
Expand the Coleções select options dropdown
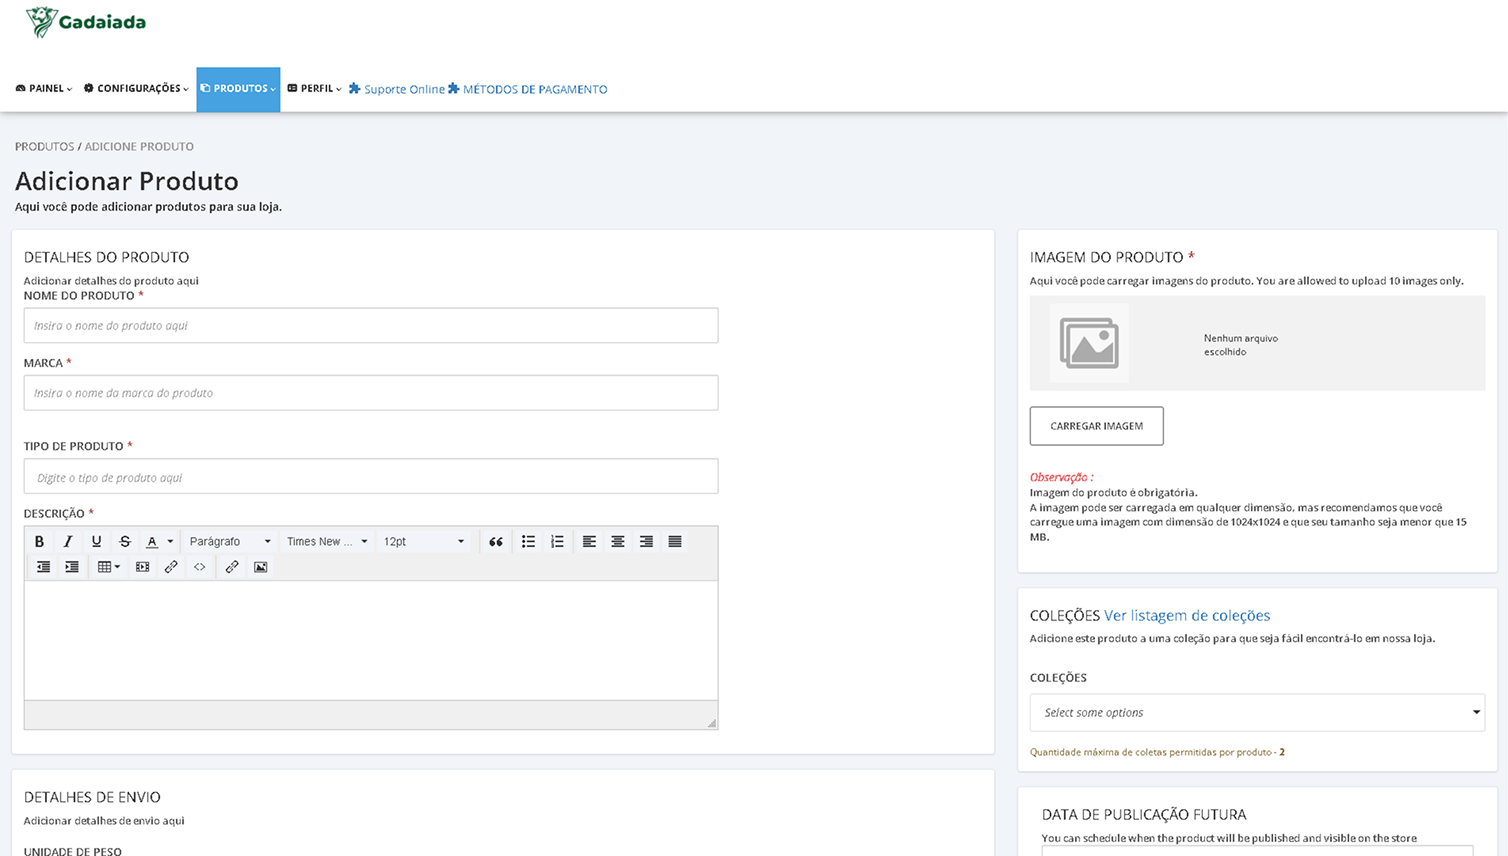click(x=1257, y=713)
